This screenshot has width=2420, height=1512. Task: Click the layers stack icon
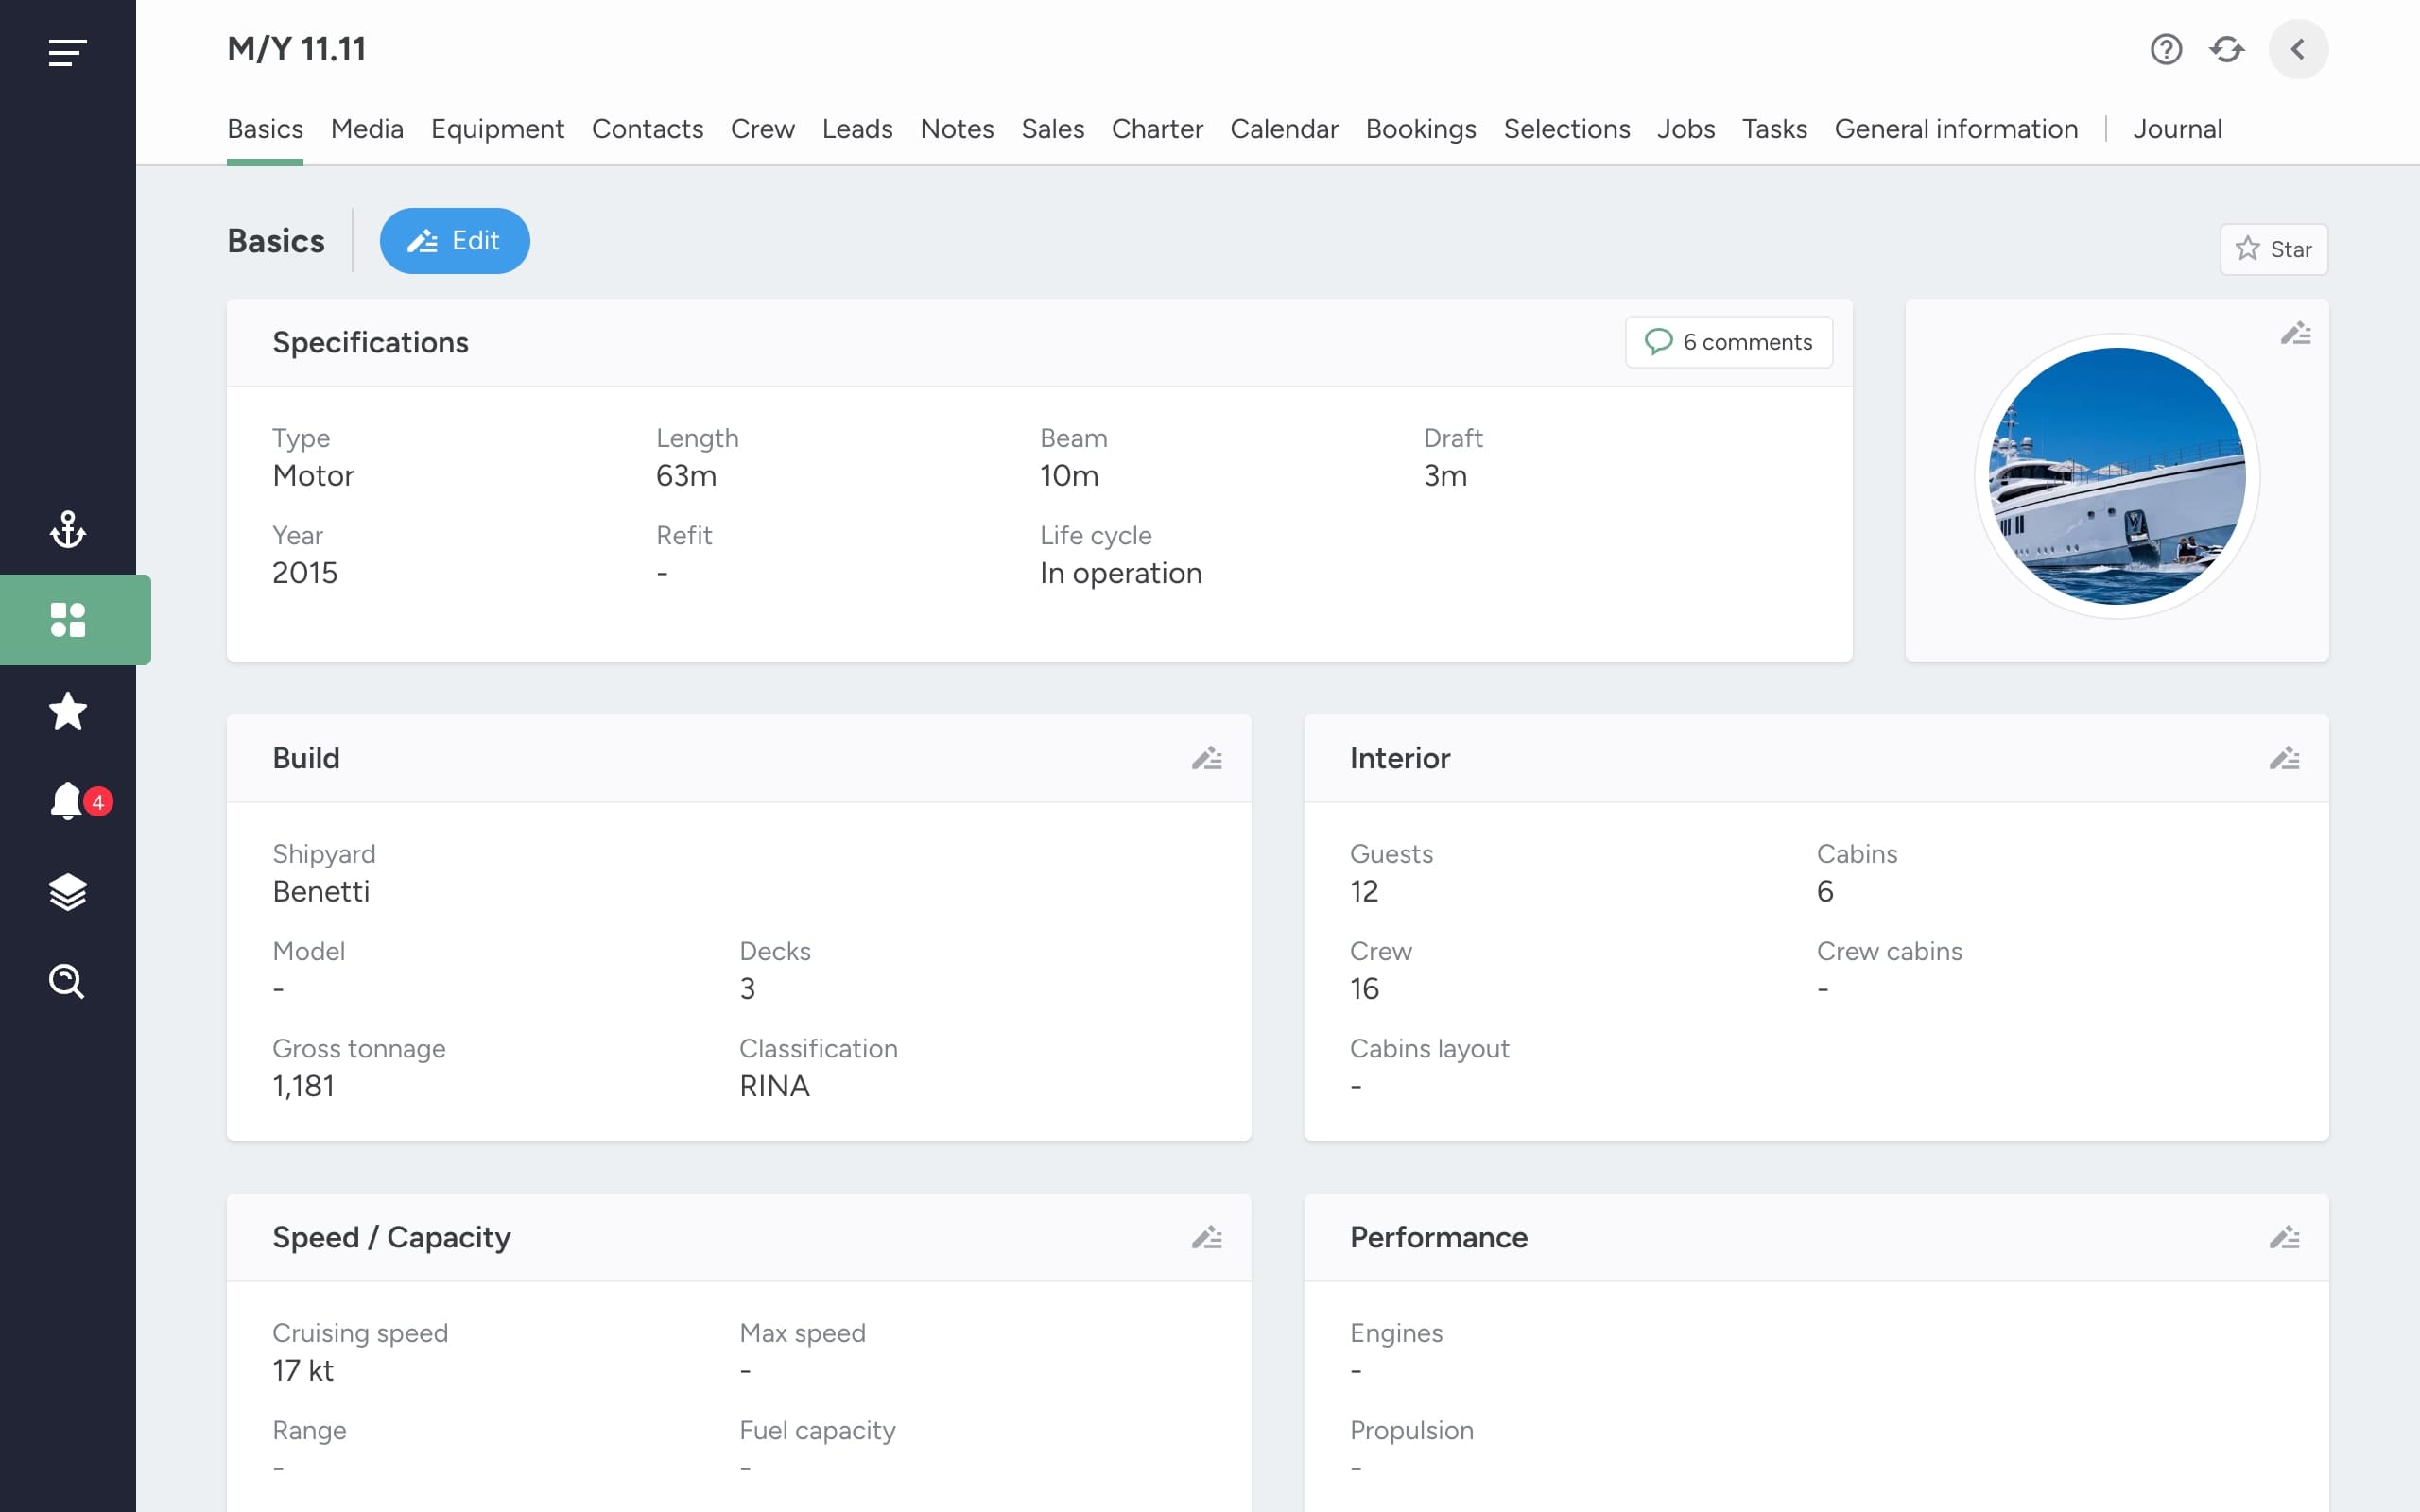click(67, 891)
